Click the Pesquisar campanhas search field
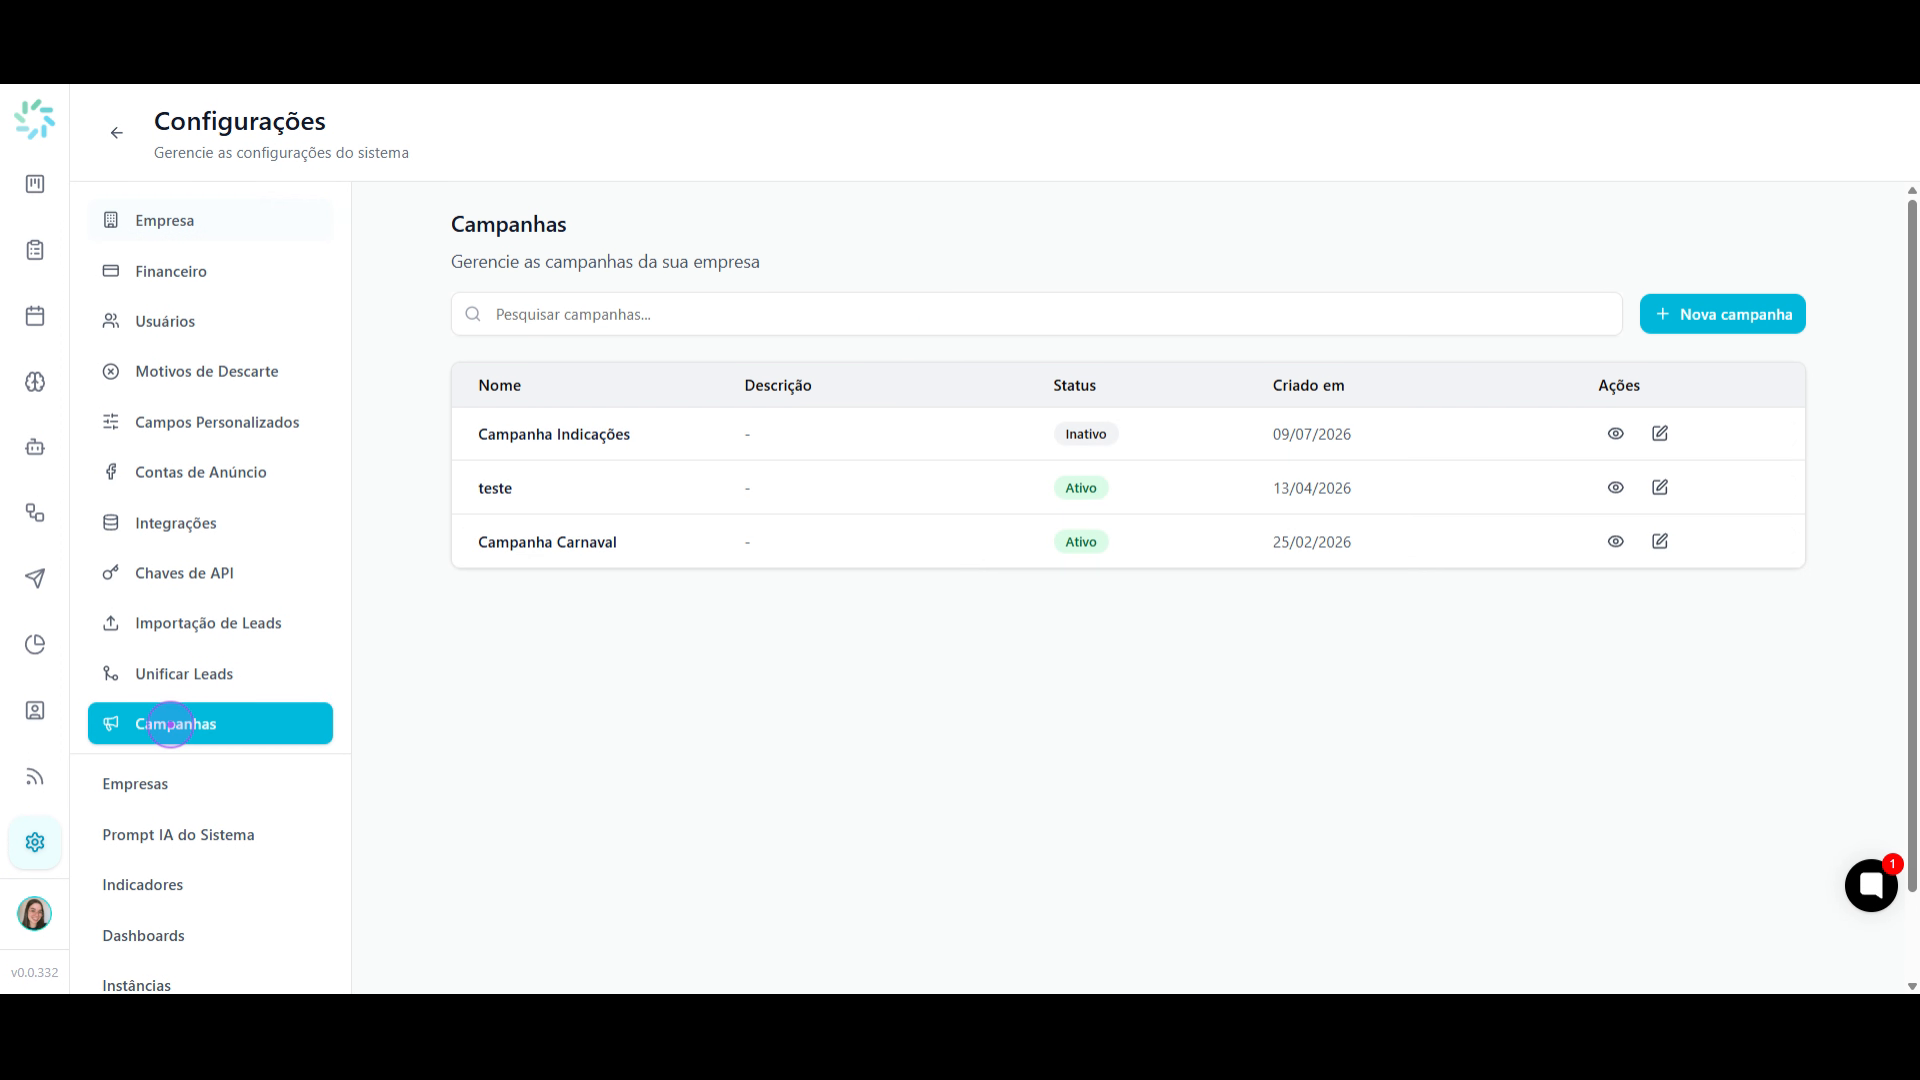Screen dimensions: 1920x1080 [x=1036, y=314]
